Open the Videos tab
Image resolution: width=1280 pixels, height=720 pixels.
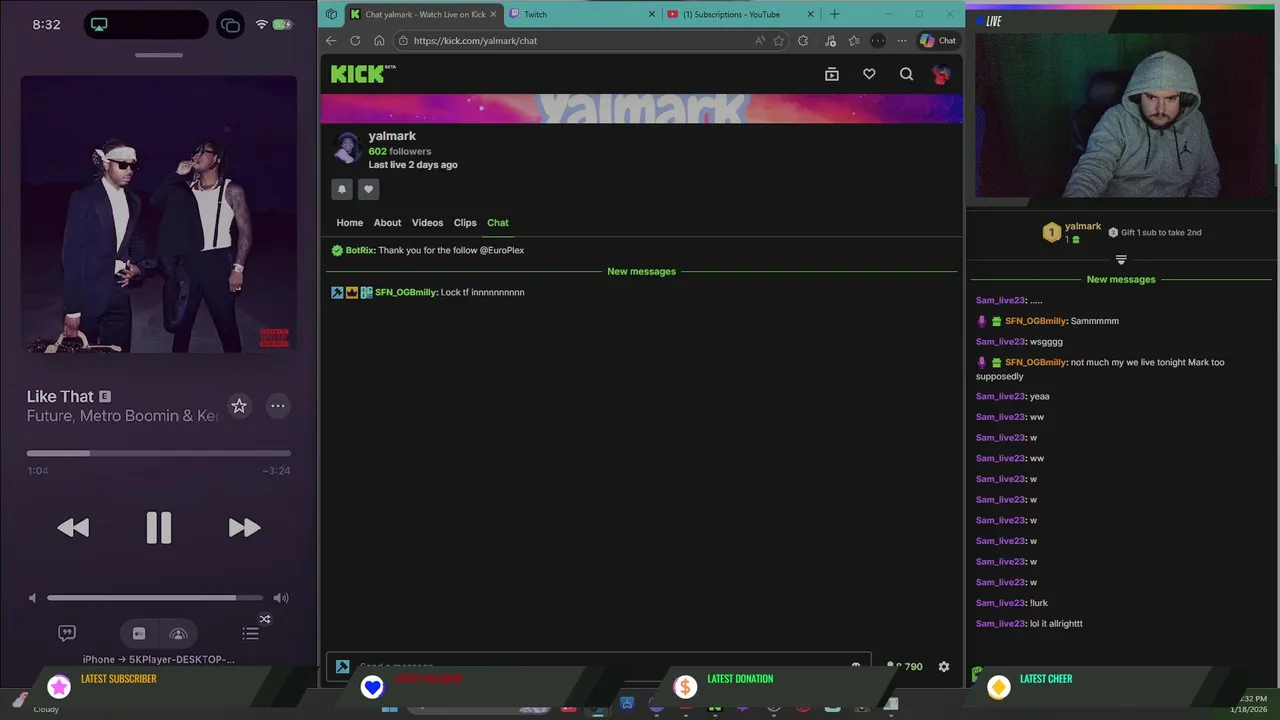(x=427, y=223)
